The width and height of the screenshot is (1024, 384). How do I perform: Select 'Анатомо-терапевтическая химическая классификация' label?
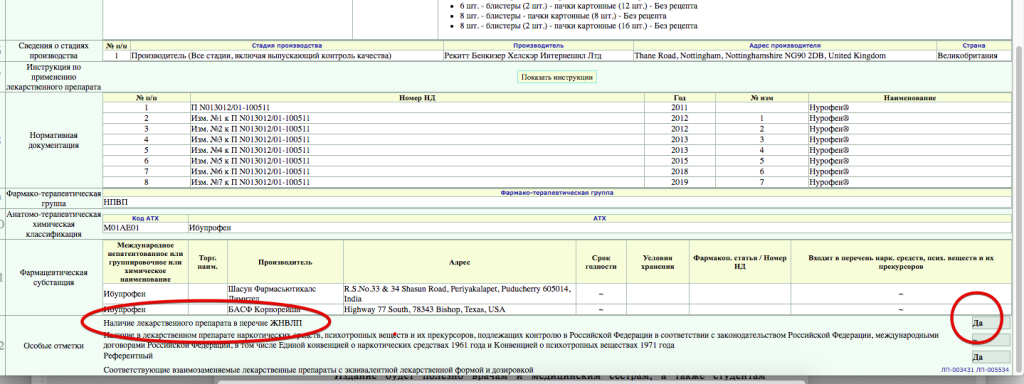54,223
